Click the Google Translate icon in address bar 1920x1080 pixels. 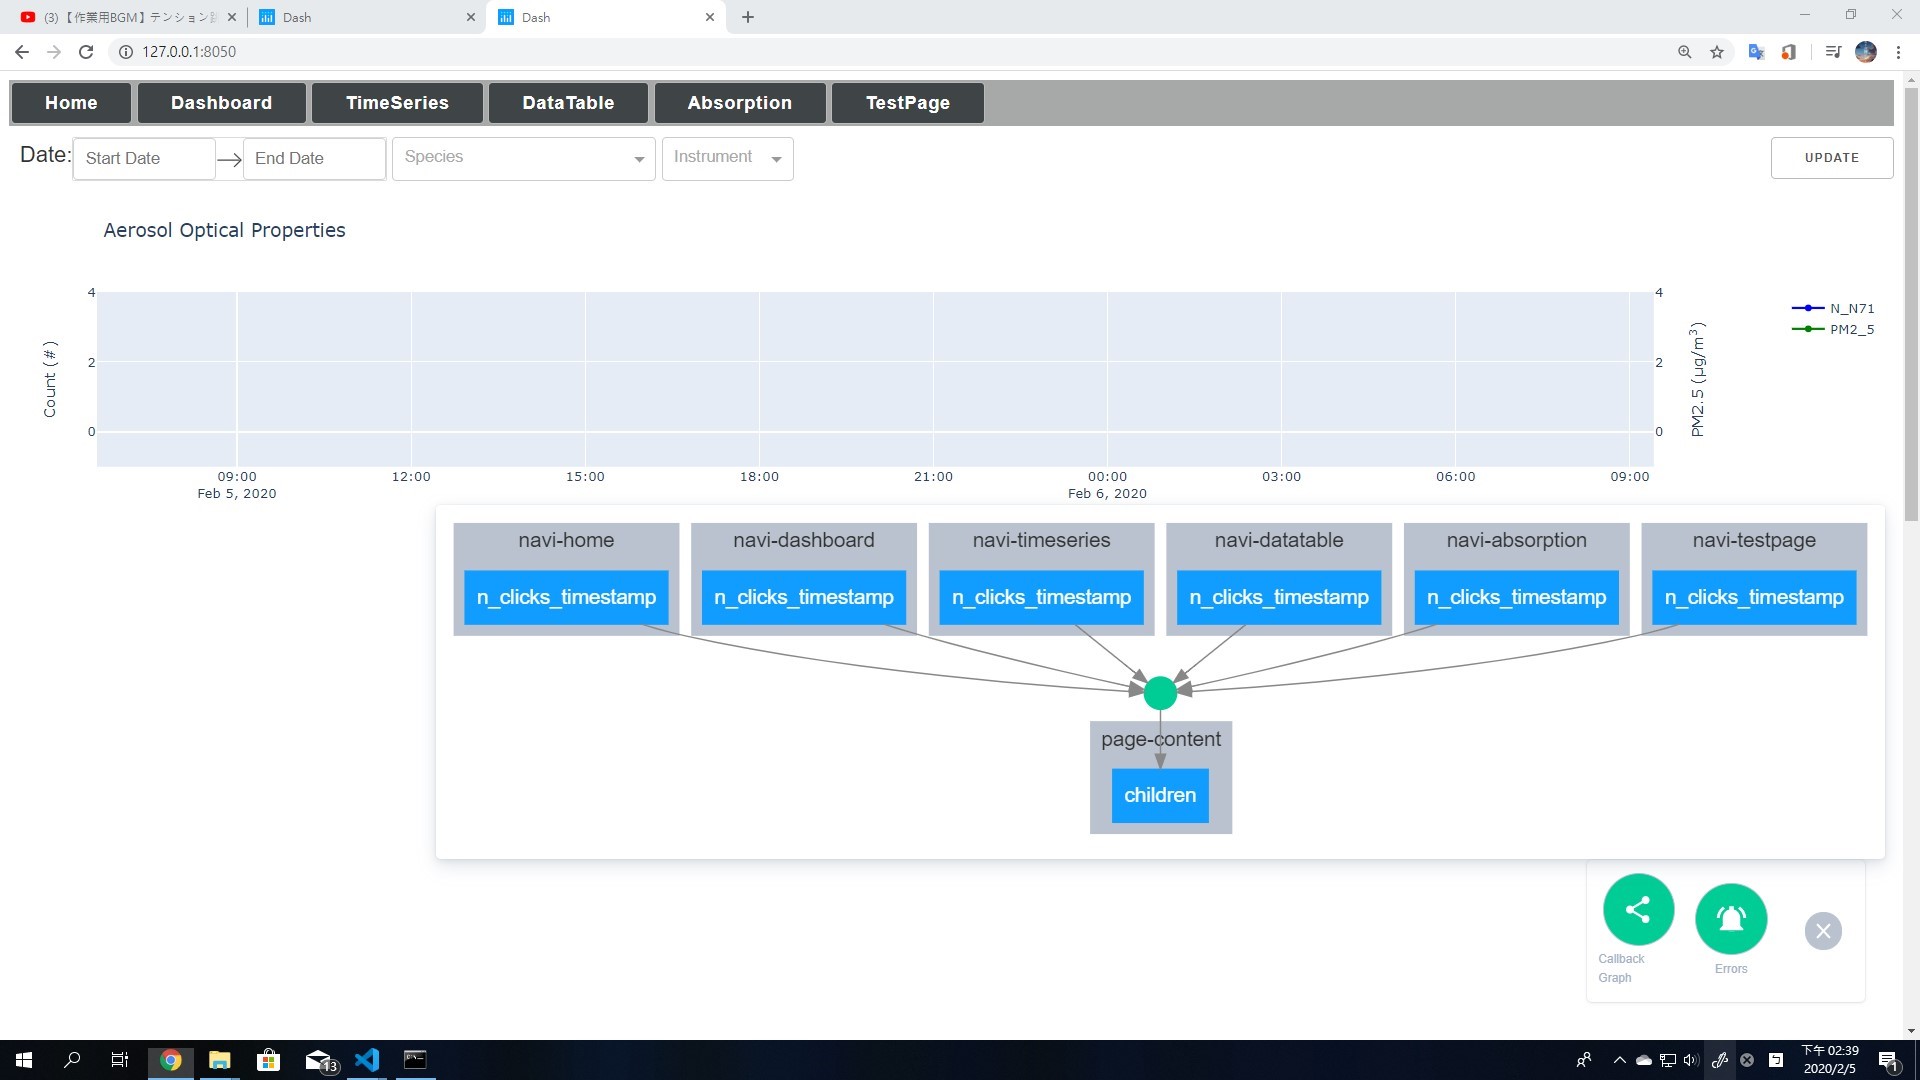pyautogui.click(x=1756, y=51)
